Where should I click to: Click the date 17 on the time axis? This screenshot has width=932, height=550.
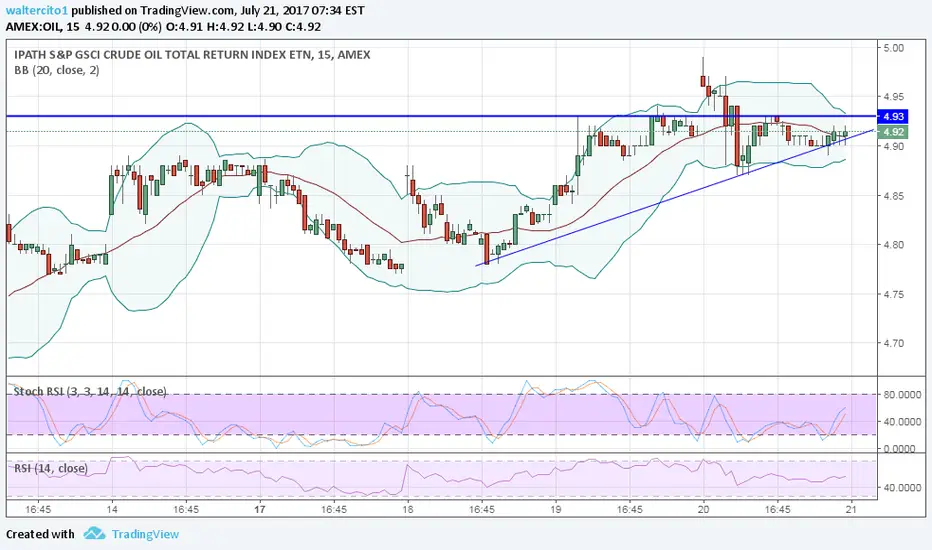[259, 510]
